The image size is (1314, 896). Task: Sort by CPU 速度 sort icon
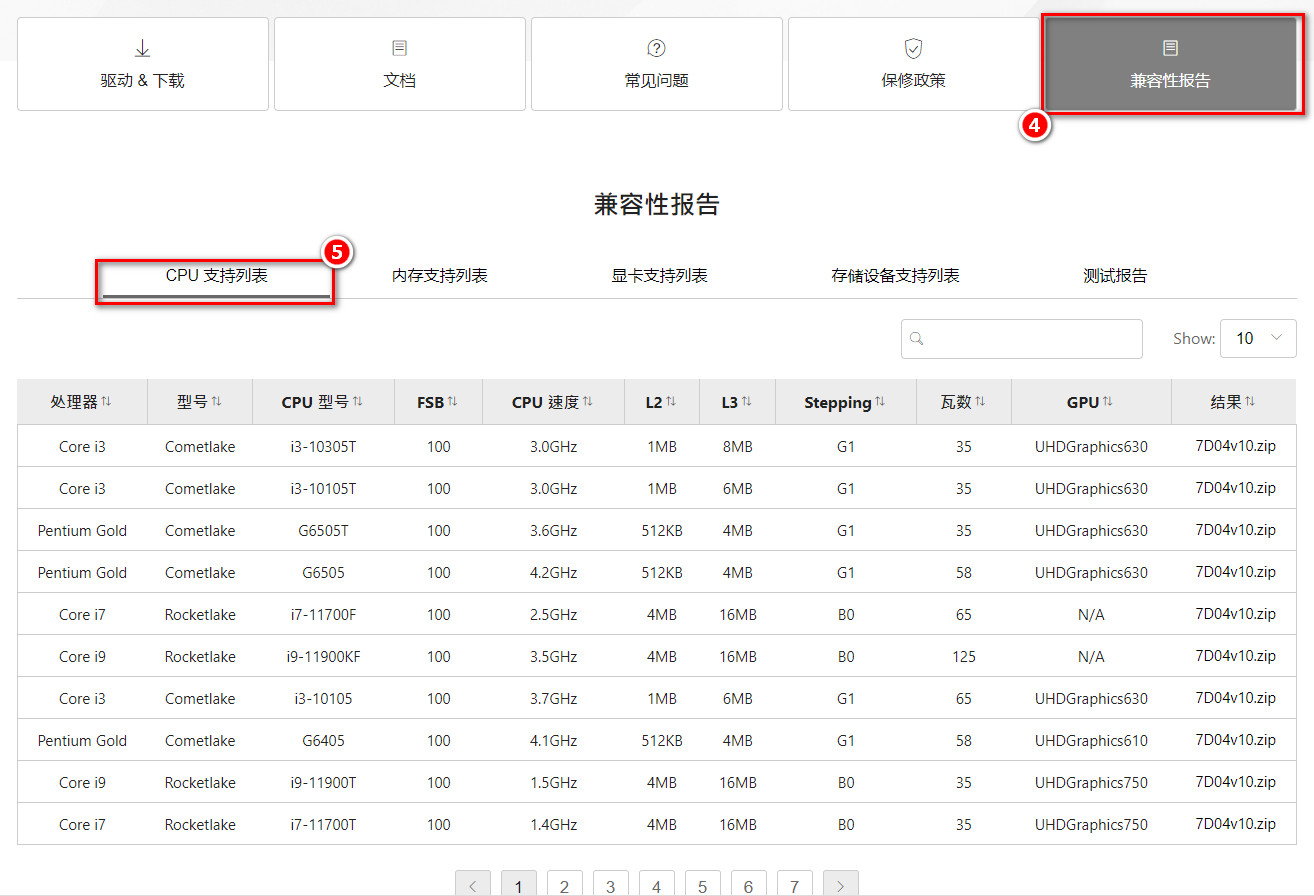(x=588, y=401)
